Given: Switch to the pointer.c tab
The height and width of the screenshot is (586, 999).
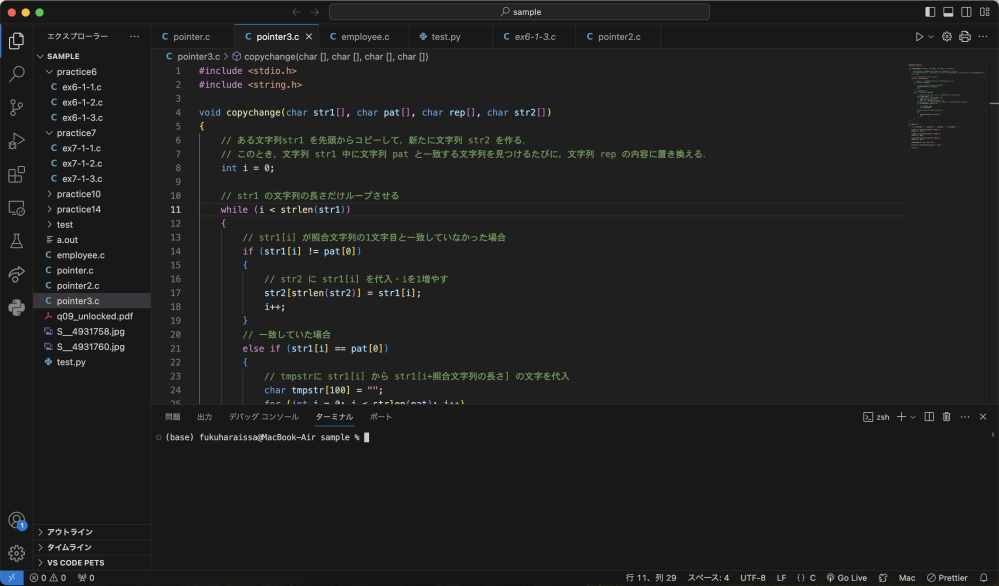Looking at the screenshot, I should pos(192,37).
